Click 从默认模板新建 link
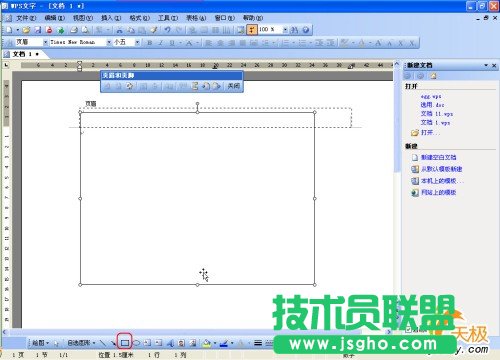 [x=442, y=169]
